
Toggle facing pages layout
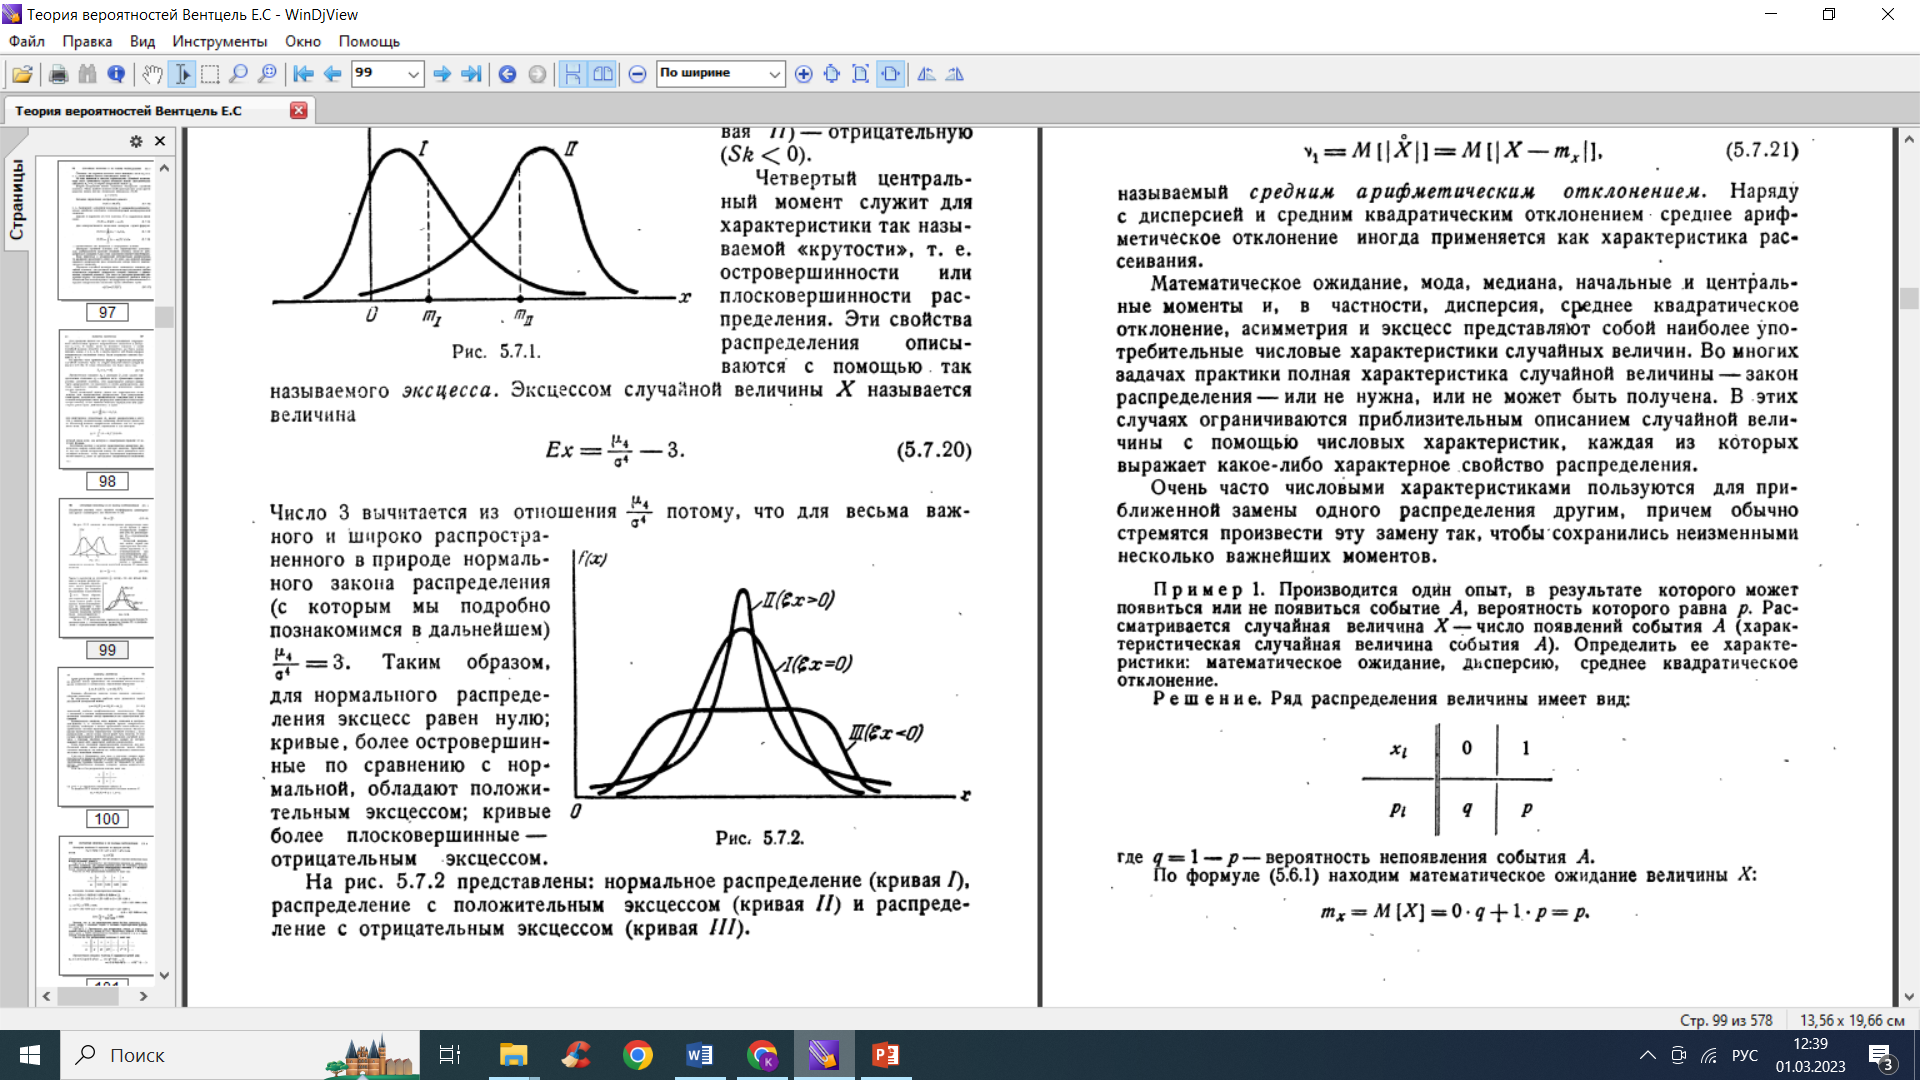(602, 74)
